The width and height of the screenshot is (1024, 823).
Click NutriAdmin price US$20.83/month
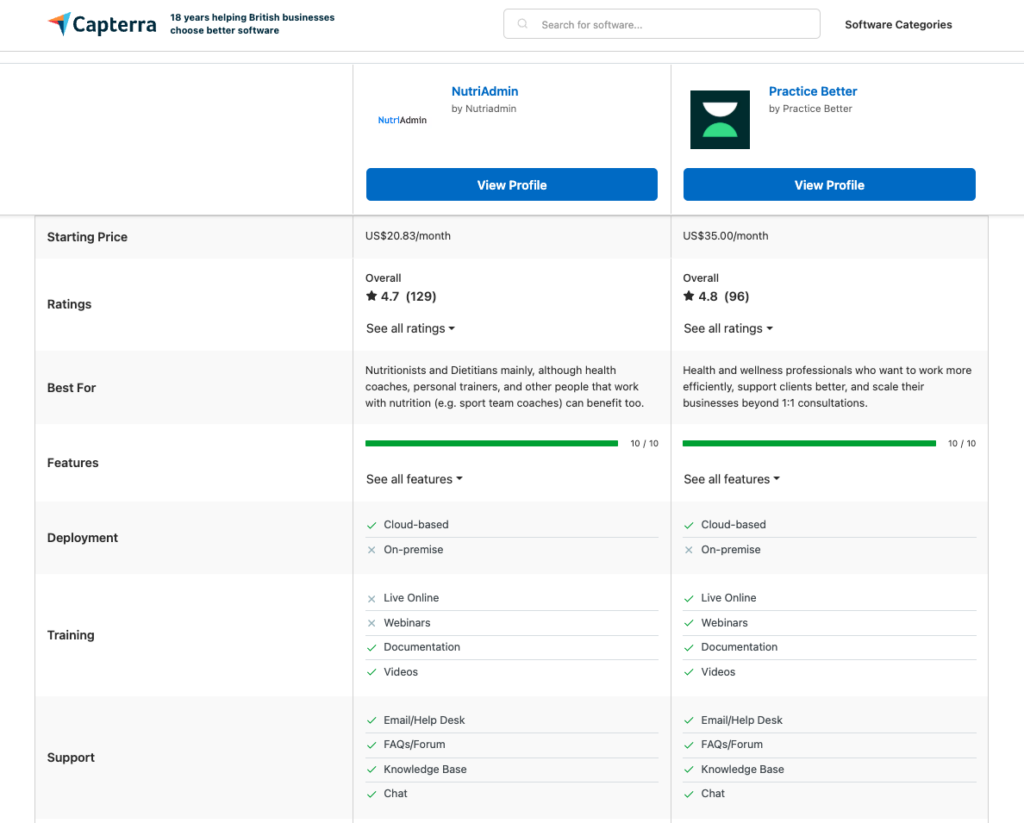[x=408, y=236]
